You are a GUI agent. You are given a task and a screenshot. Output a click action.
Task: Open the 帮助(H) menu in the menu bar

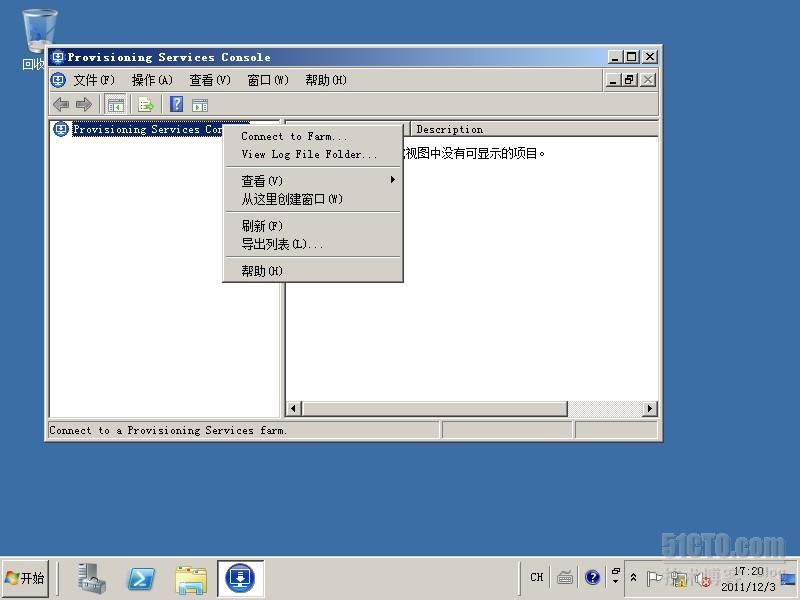coord(326,80)
